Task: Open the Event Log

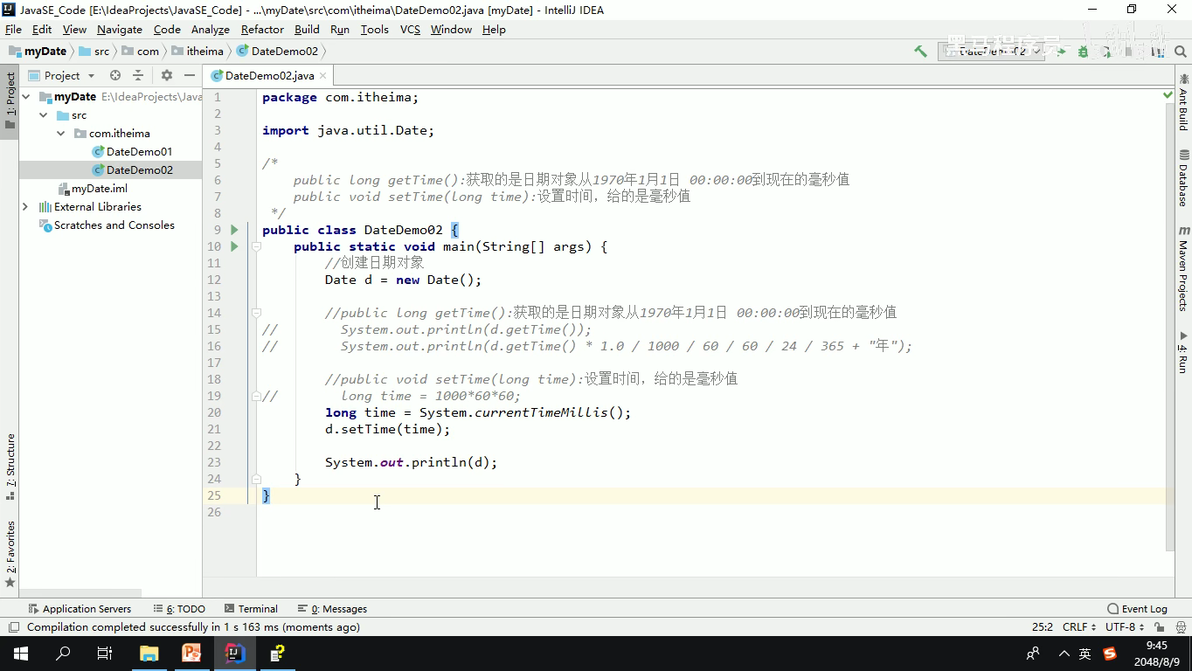Action: click(1137, 609)
